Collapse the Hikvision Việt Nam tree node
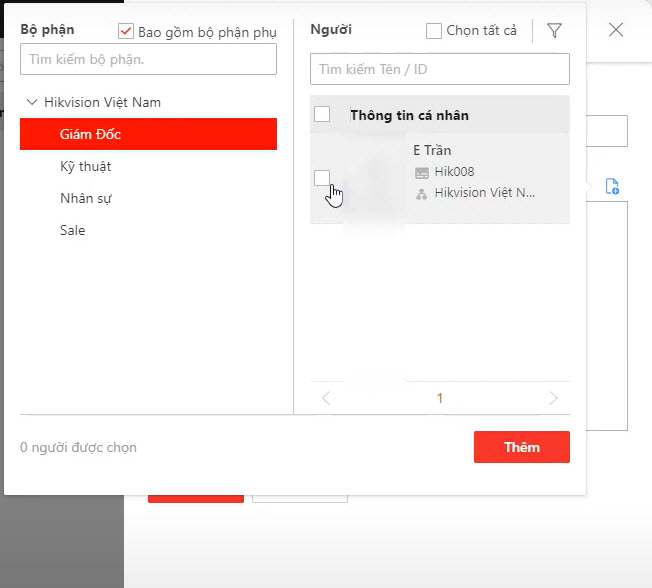 33,102
